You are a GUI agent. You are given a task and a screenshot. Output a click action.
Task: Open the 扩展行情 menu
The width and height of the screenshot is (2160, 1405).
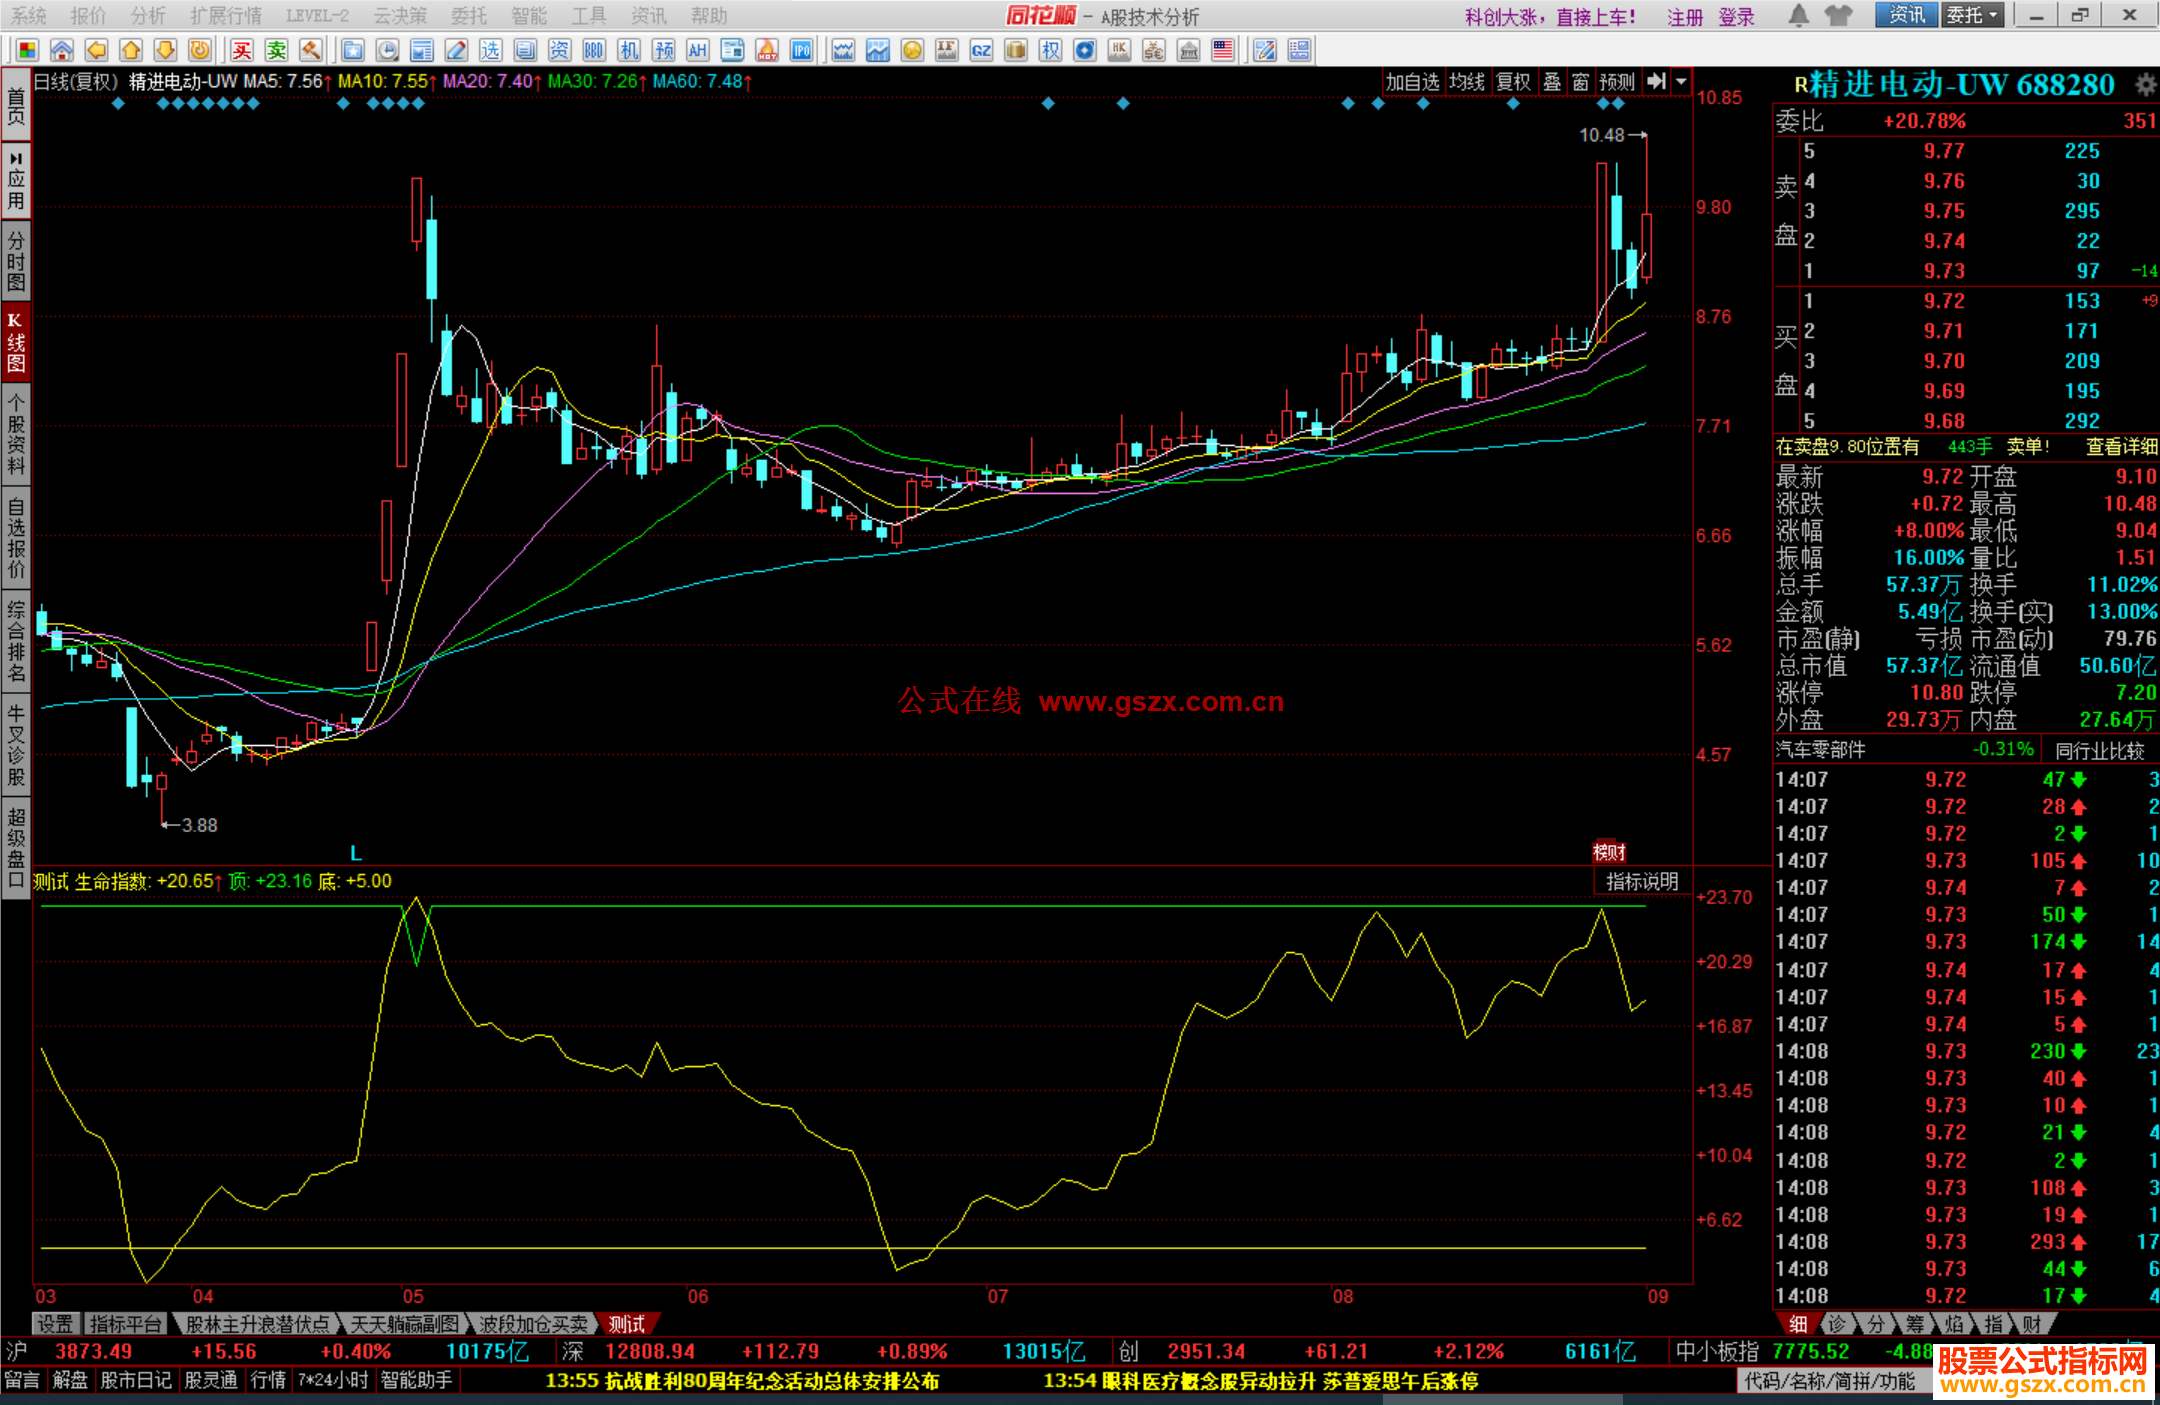tap(225, 16)
